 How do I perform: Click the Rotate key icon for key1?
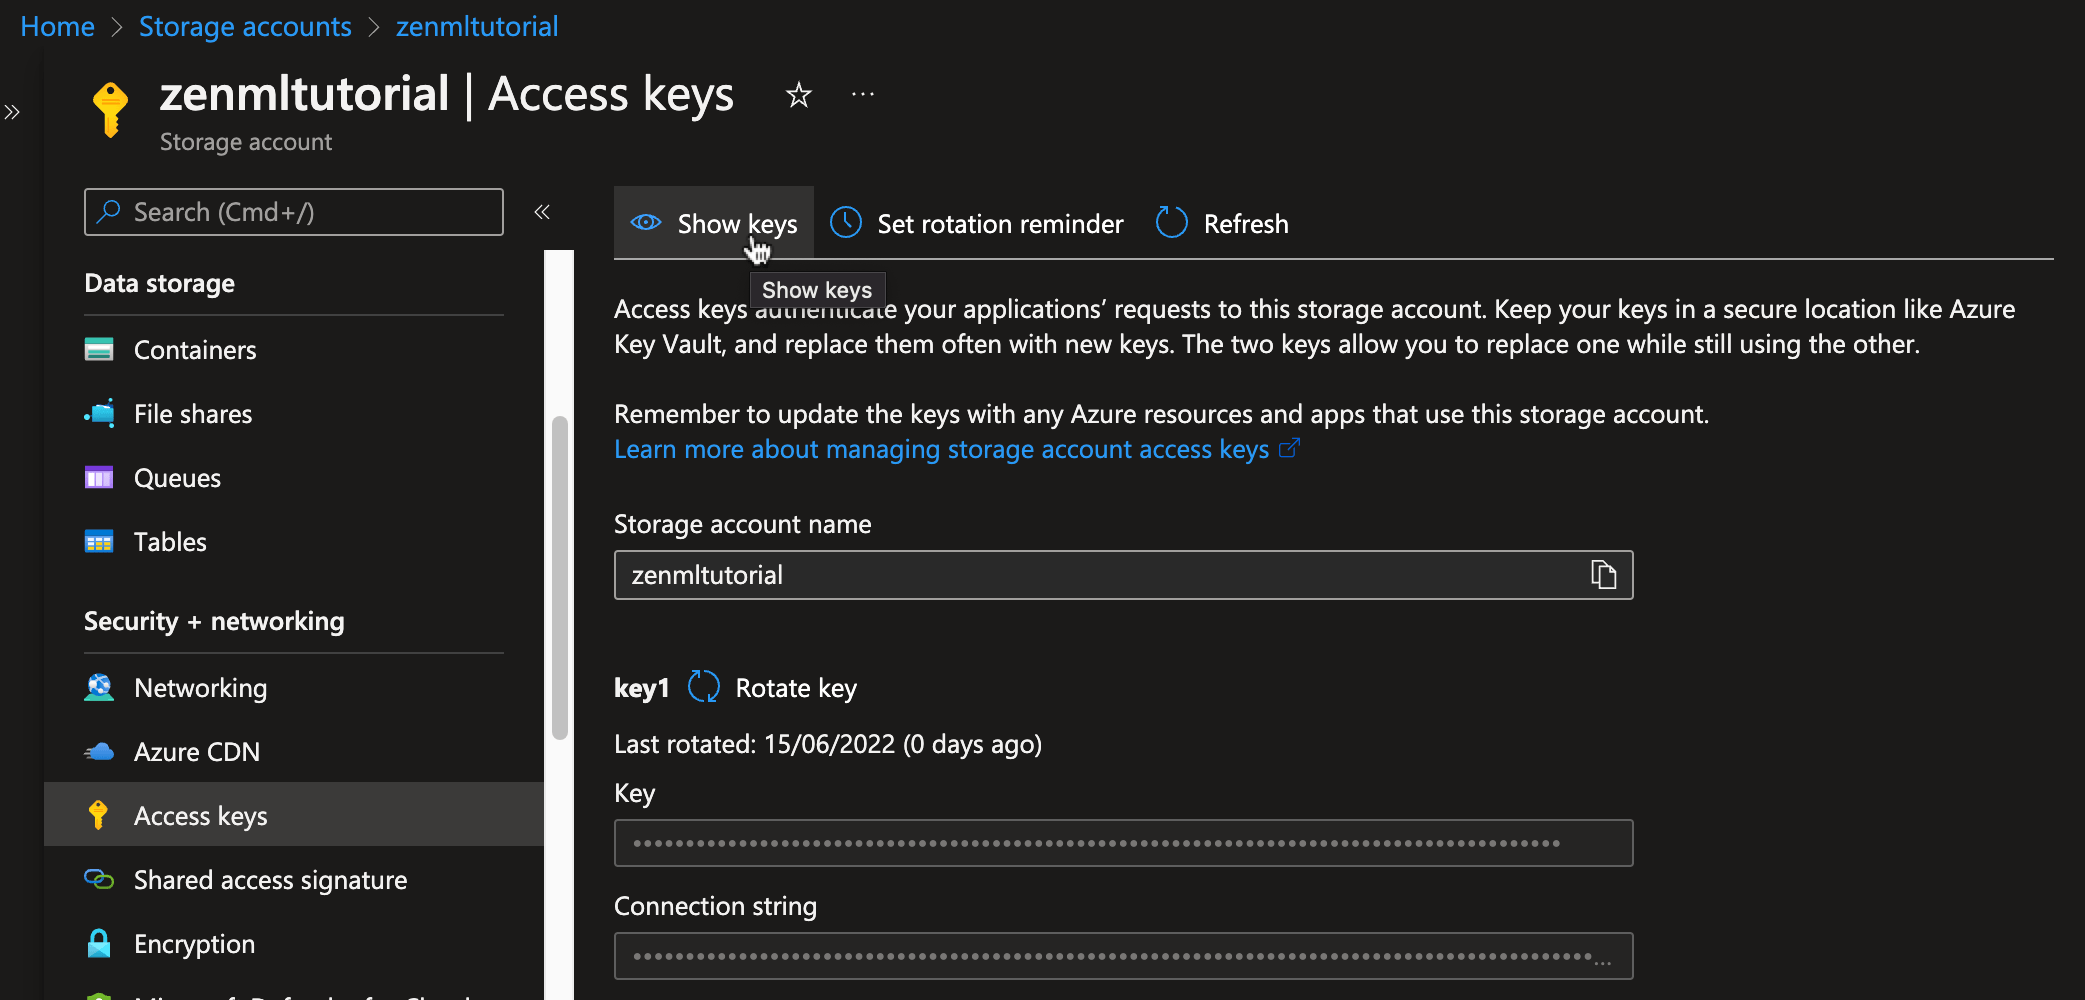pos(704,687)
